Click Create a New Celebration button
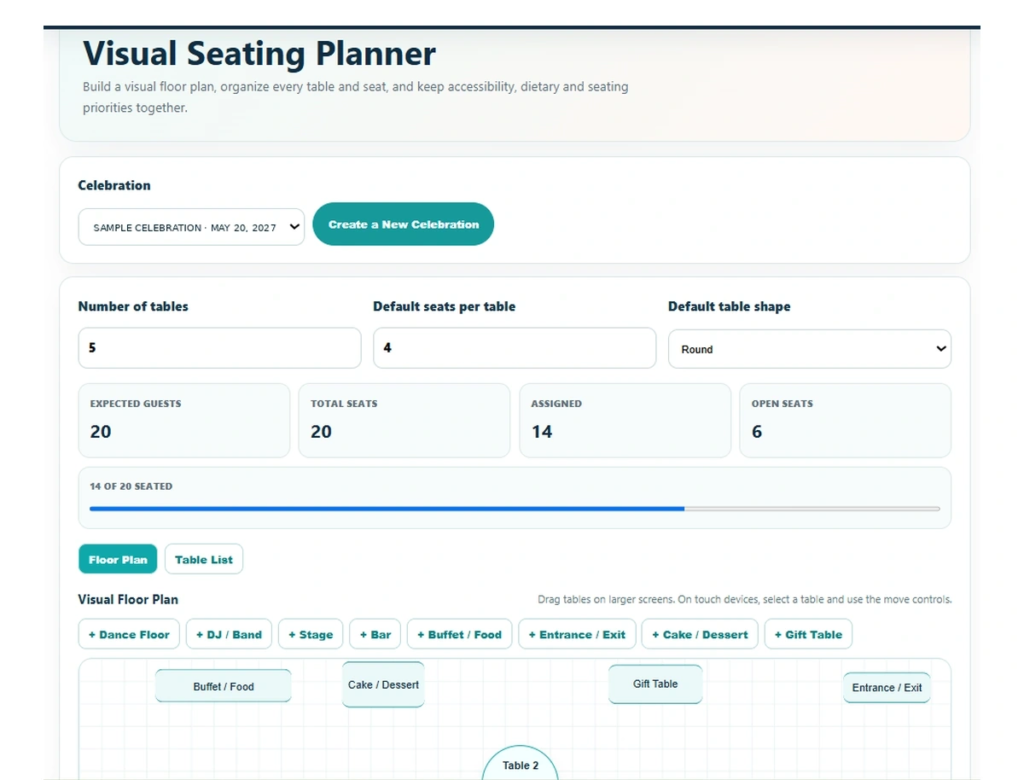1024x780 pixels. (403, 224)
